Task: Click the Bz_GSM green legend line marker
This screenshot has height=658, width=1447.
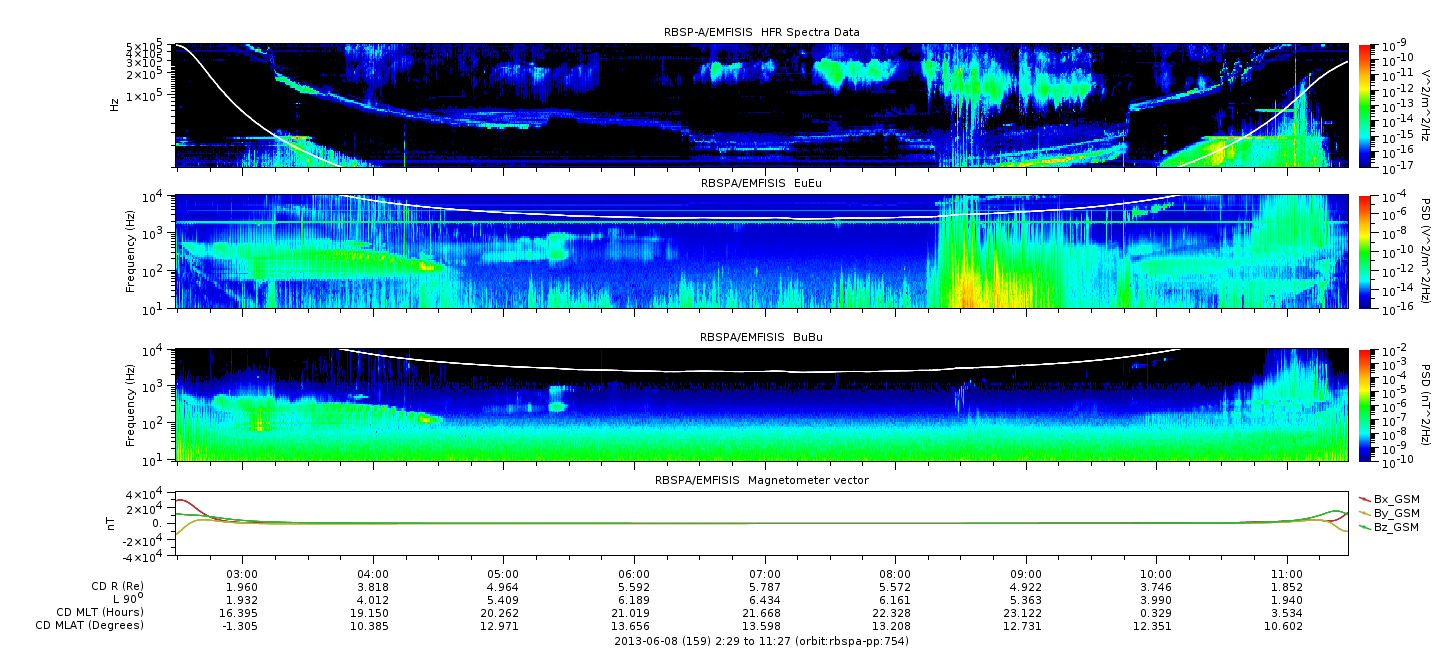Action: tap(1363, 527)
